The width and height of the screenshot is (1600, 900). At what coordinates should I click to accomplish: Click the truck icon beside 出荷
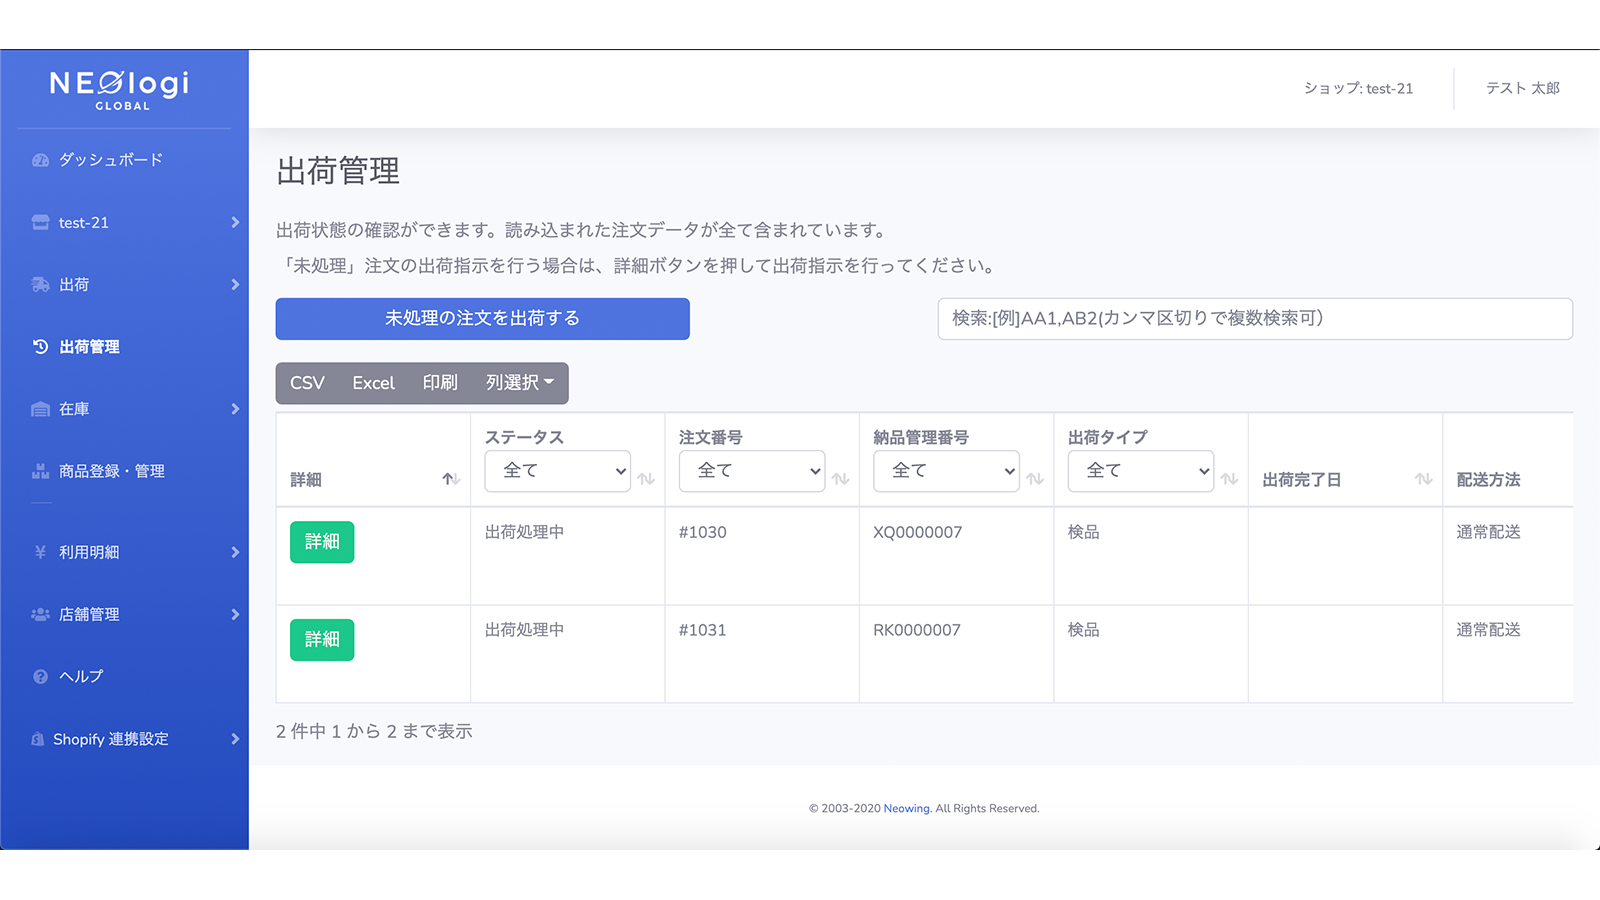(40, 285)
